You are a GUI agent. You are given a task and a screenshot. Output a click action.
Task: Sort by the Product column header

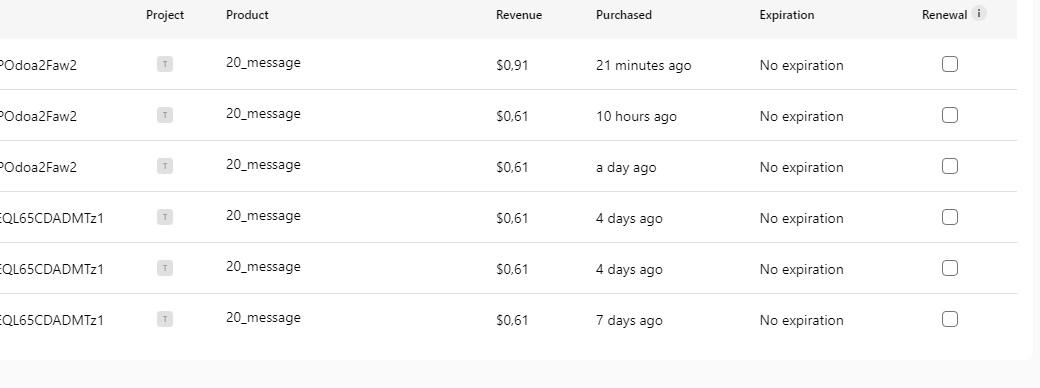(247, 15)
